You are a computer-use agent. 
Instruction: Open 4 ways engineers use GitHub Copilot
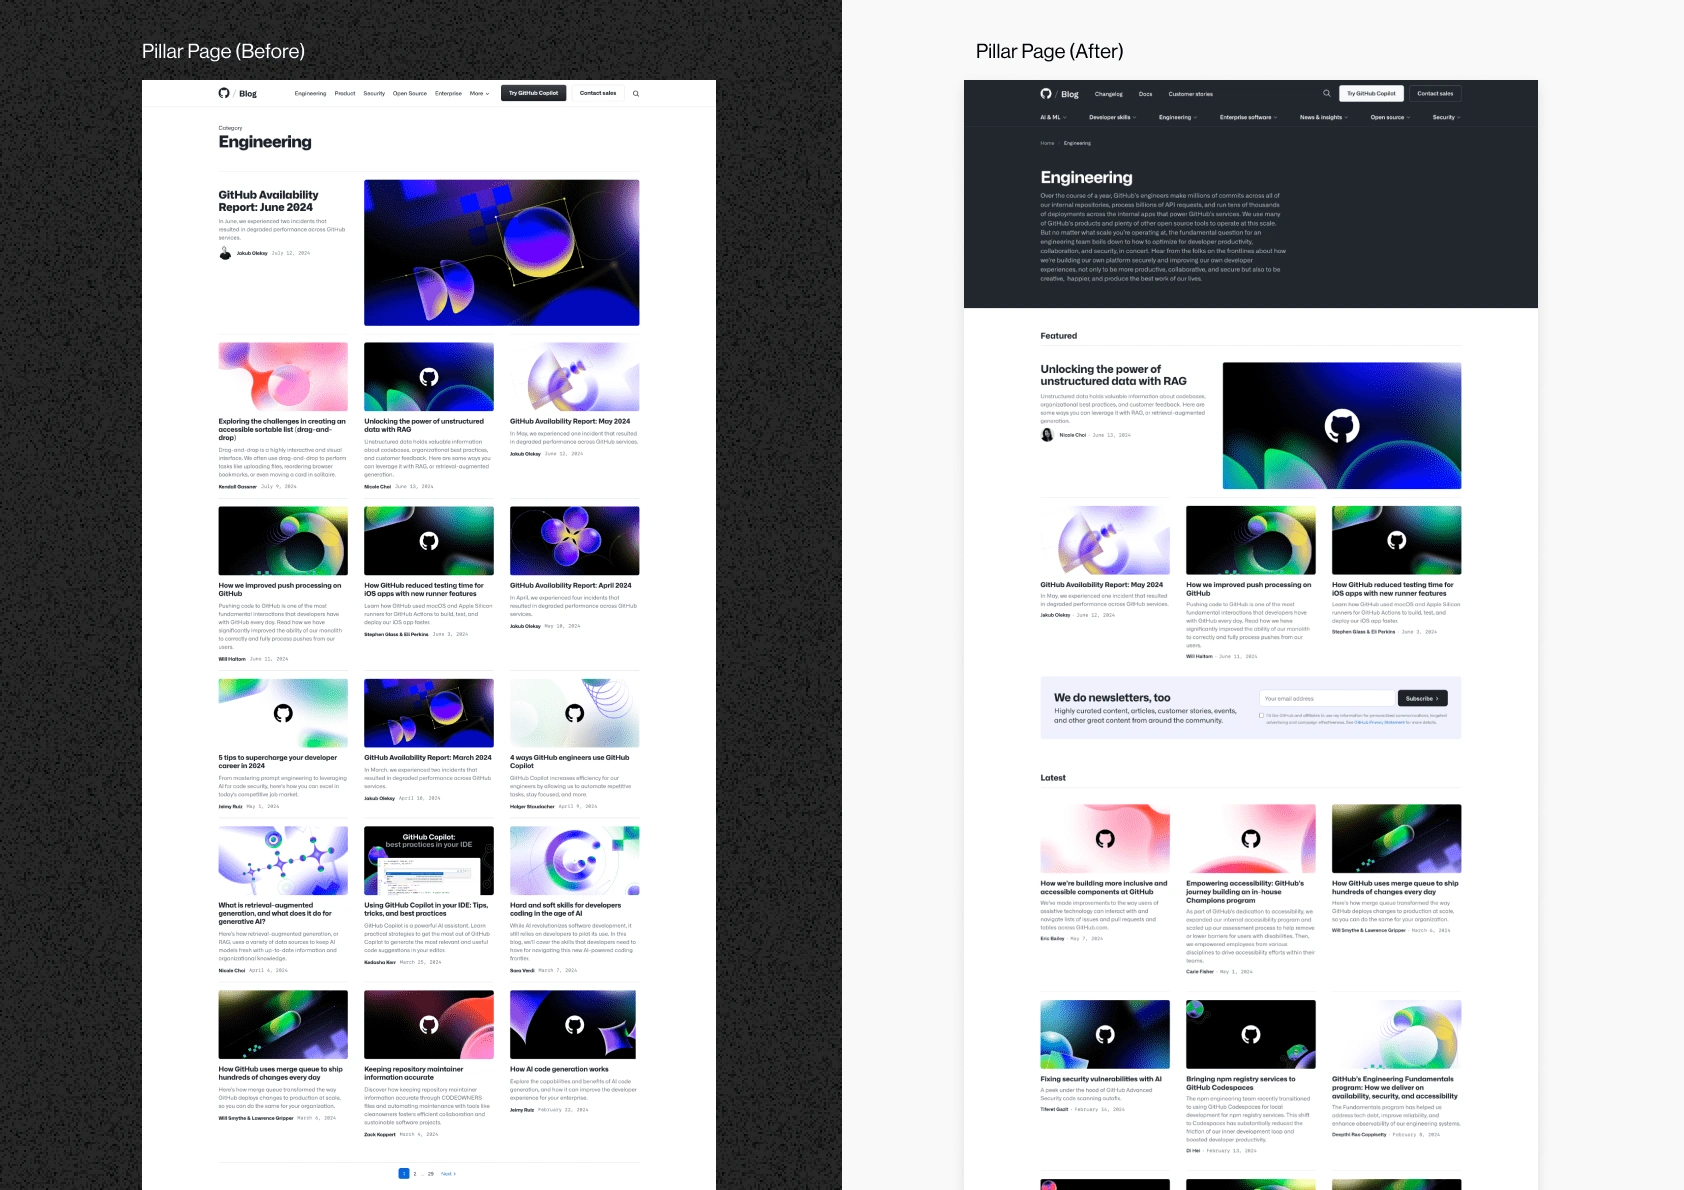click(x=569, y=761)
